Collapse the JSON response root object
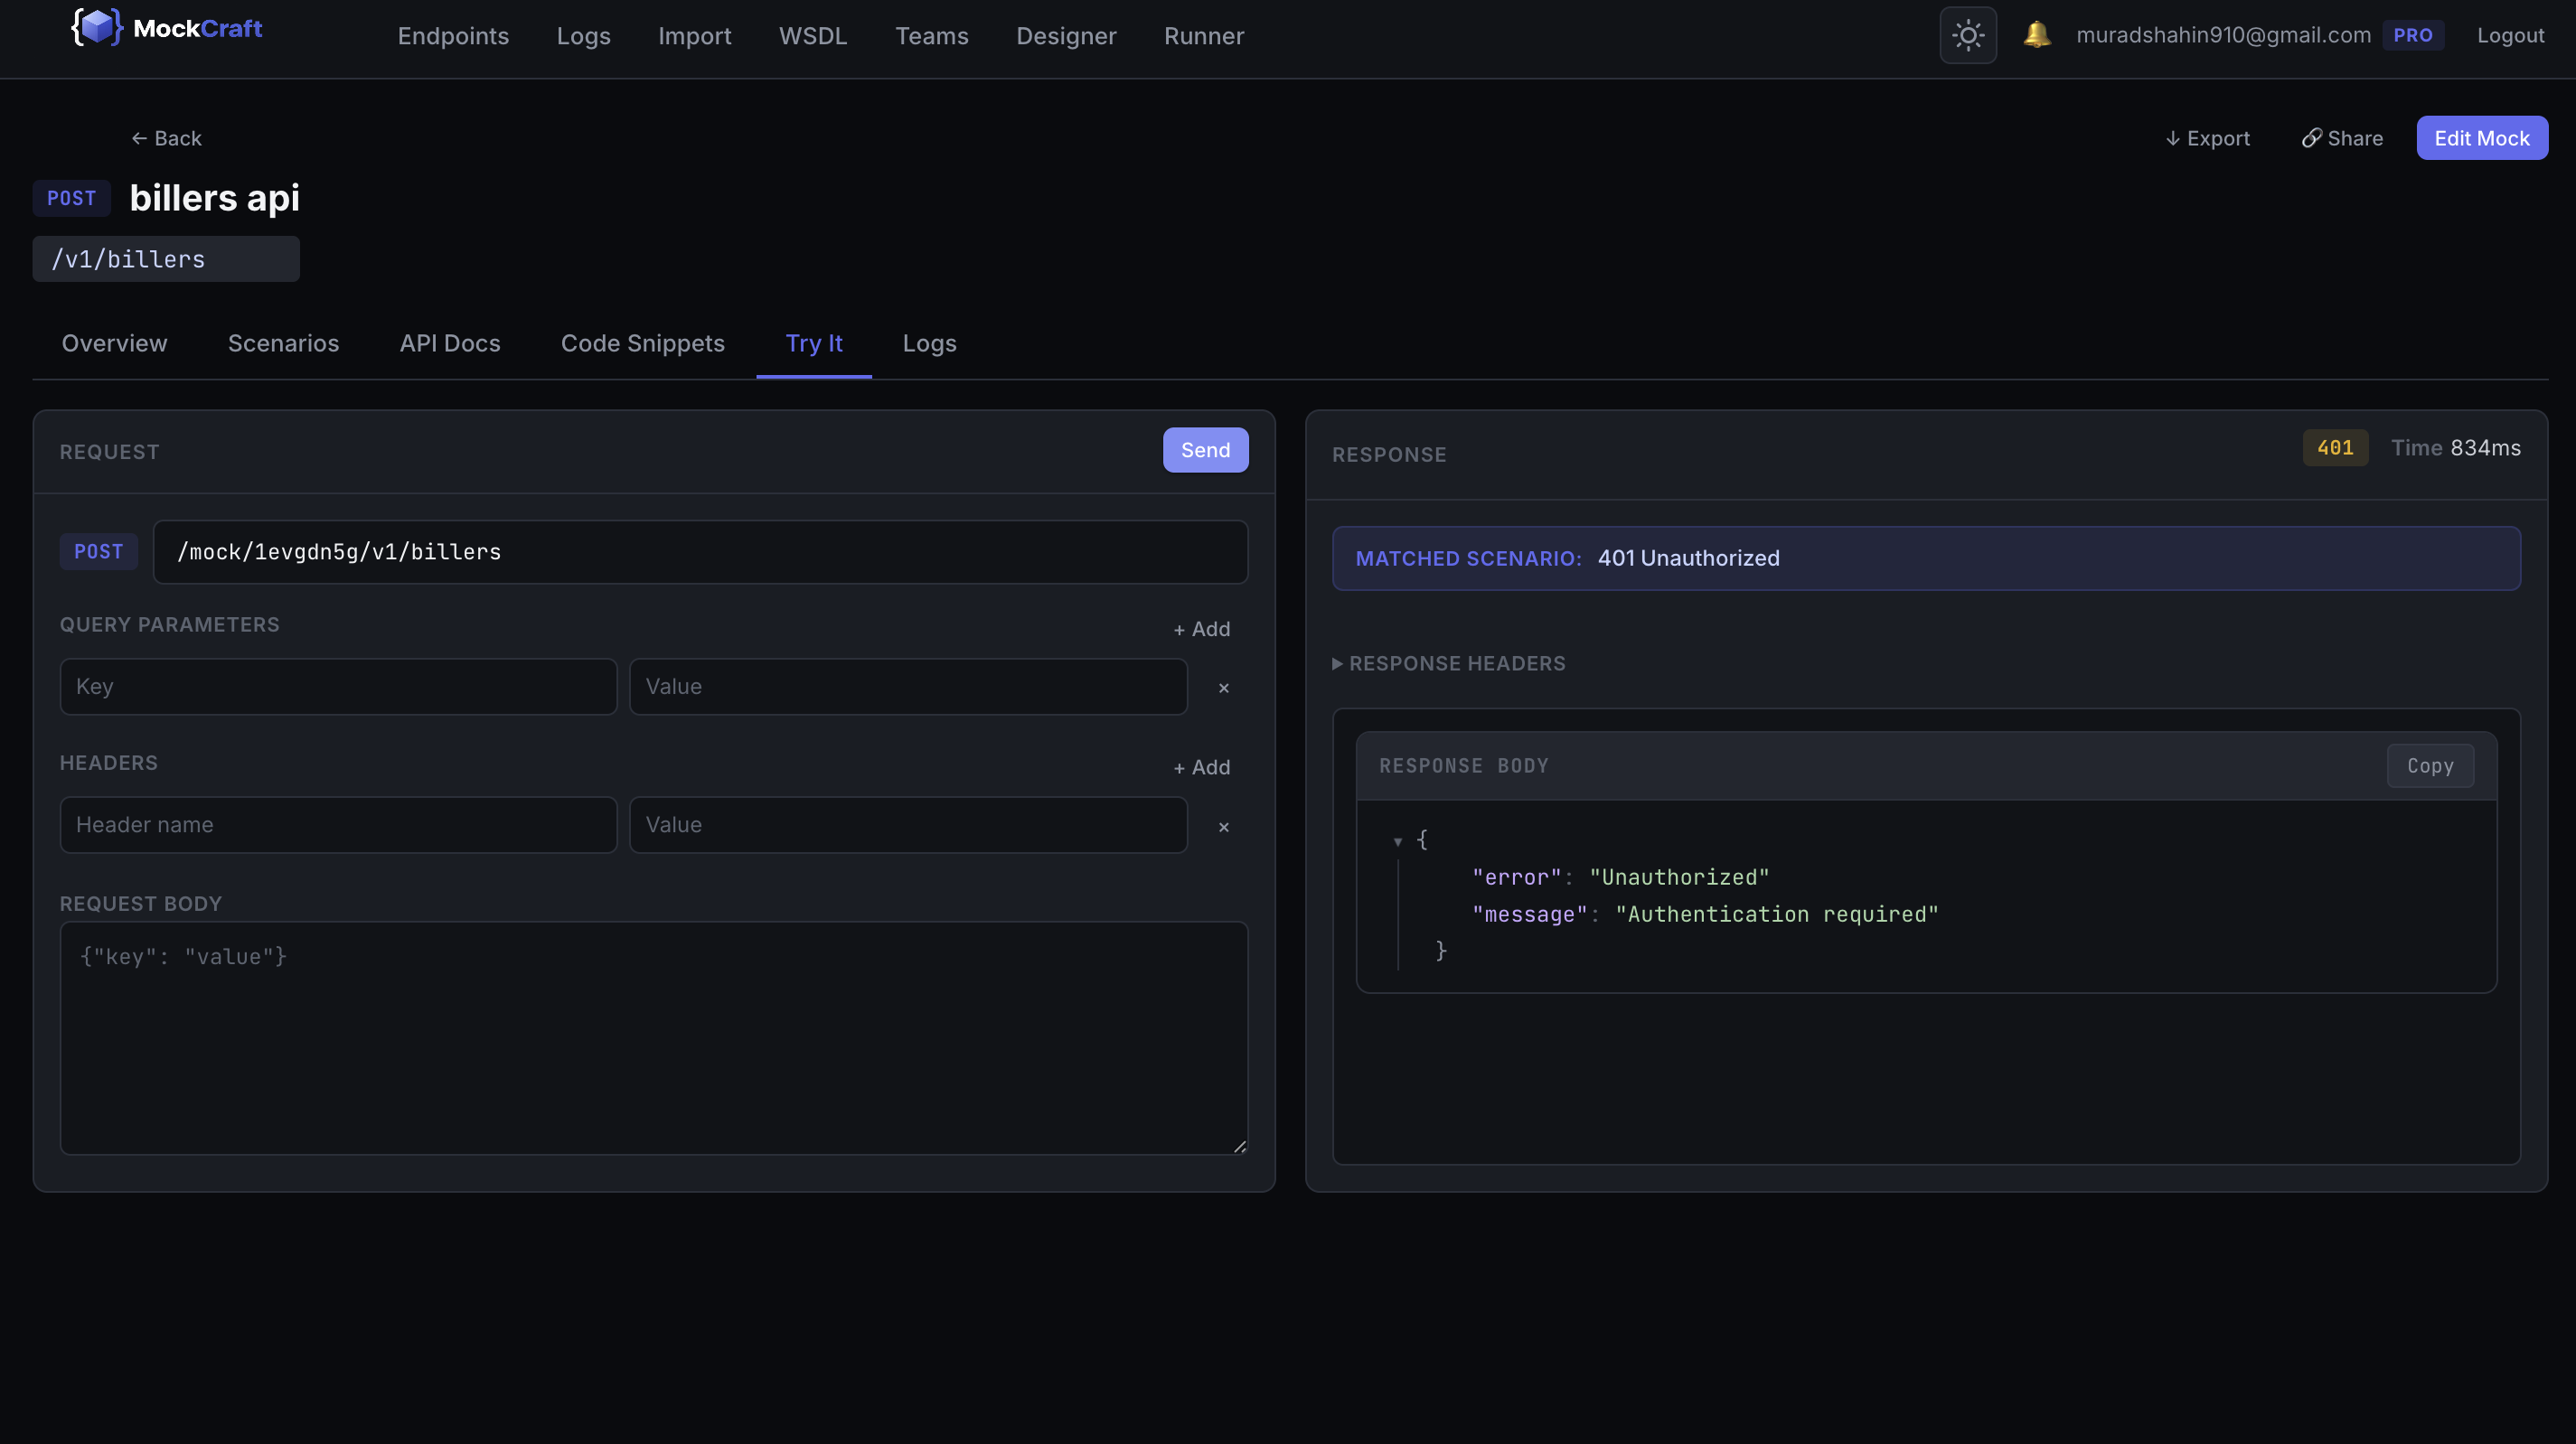The width and height of the screenshot is (2576, 1444). [1397, 841]
